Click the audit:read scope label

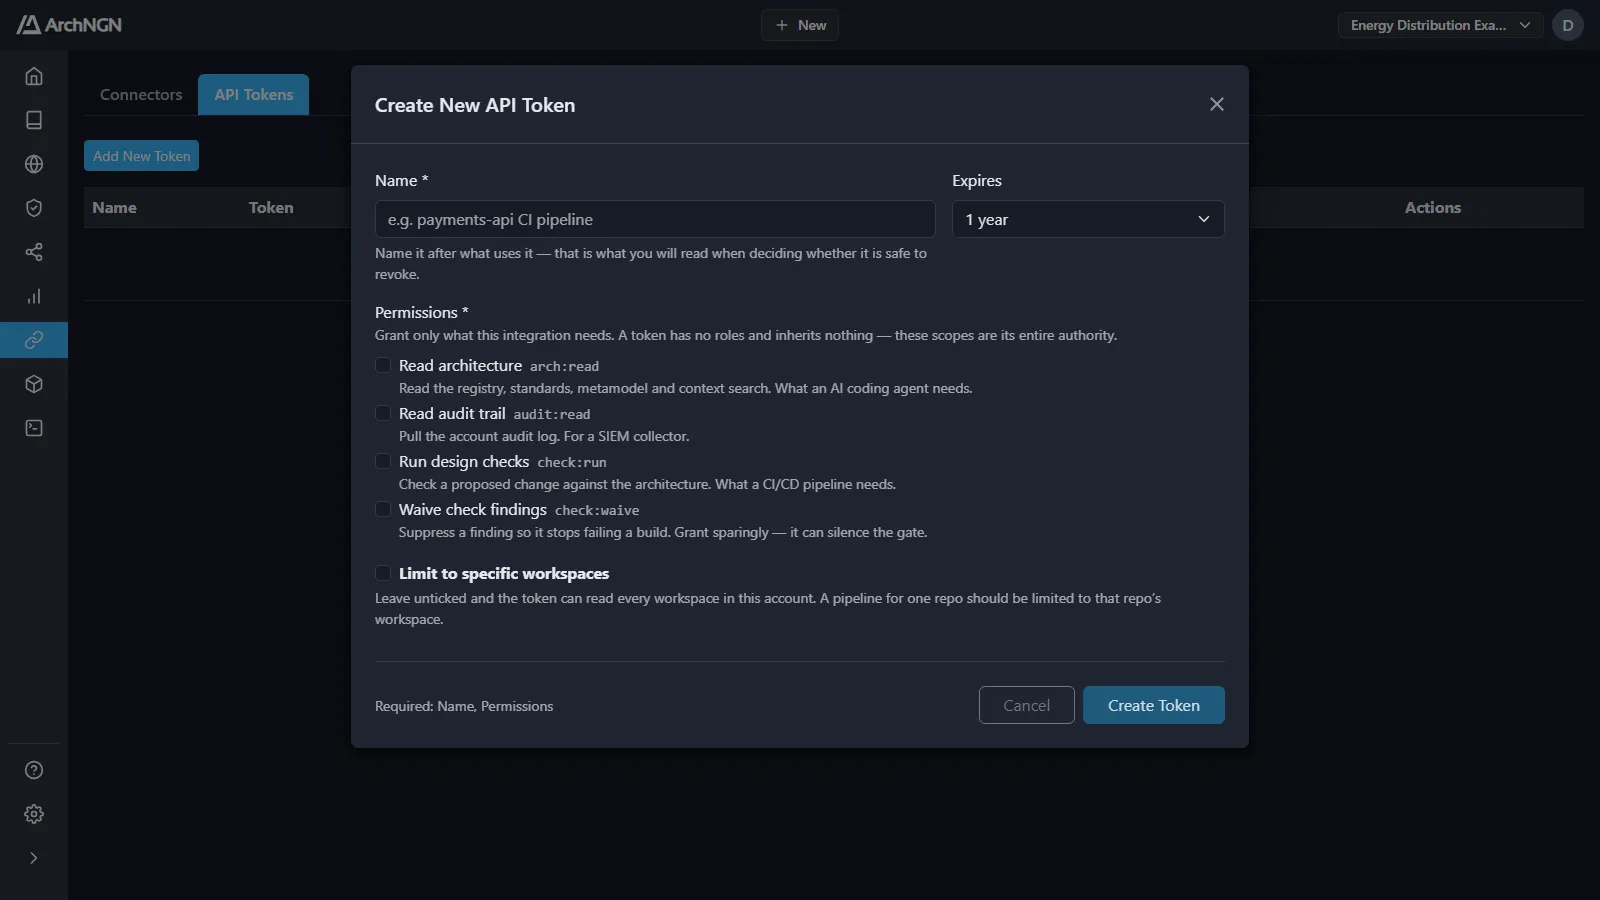tap(552, 414)
